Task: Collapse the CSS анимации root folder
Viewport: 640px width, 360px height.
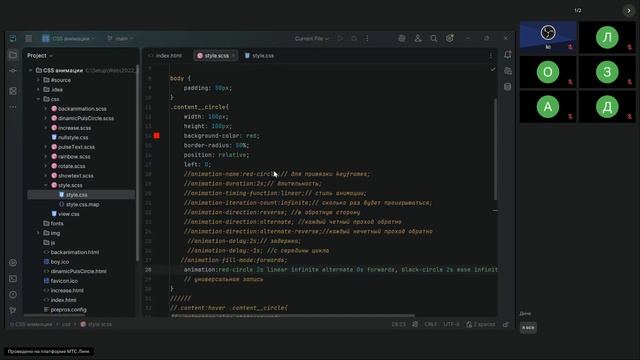Action: point(30,71)
